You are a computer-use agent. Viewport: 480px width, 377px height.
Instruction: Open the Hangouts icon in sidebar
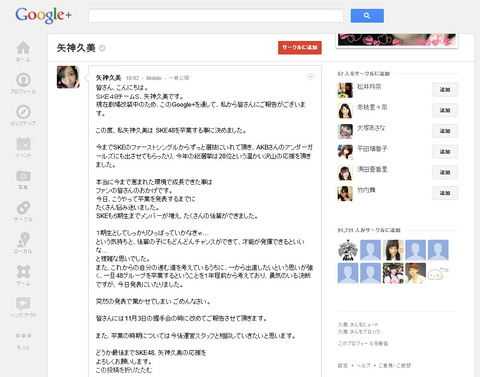[x=23, y=304]
